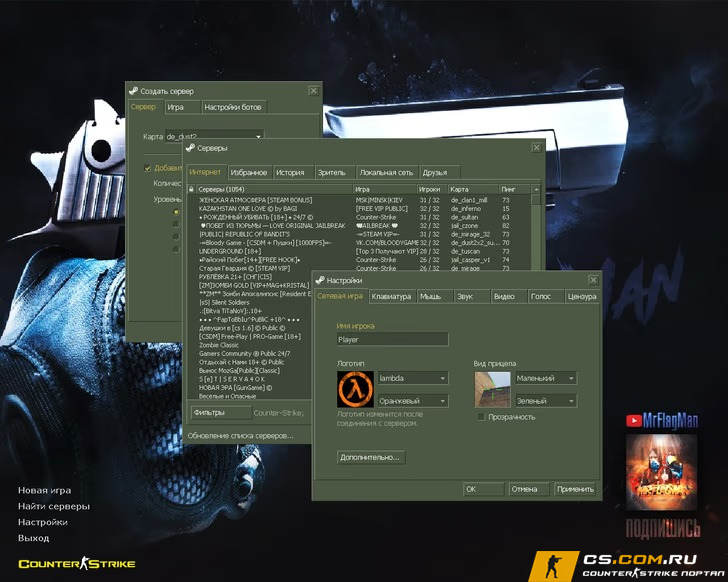
Task: Enable the Прозрачность checkbox
Action: pyautogui.click(x=481, y=417)
